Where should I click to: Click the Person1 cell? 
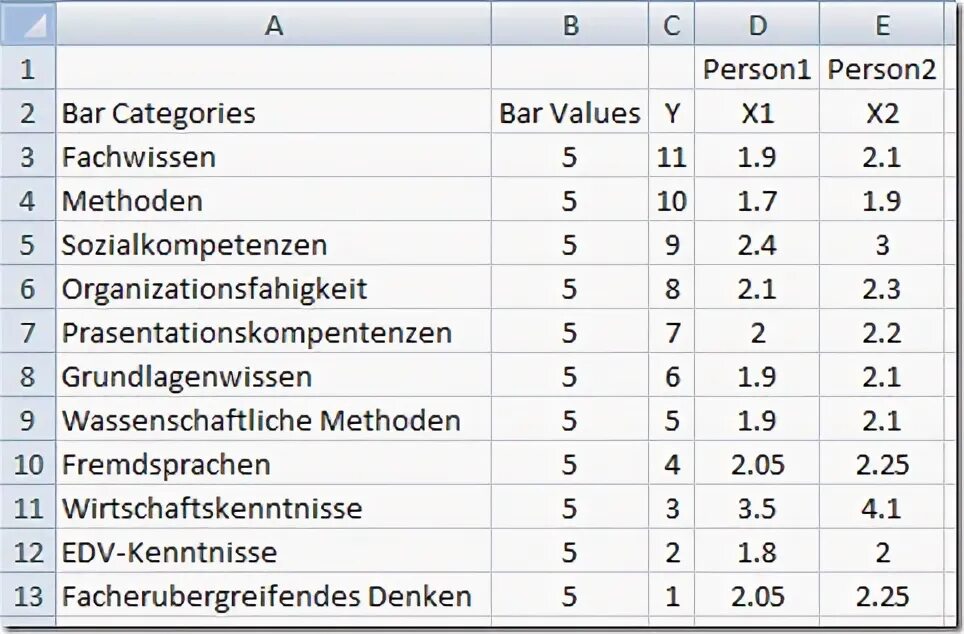coord(757,68)
